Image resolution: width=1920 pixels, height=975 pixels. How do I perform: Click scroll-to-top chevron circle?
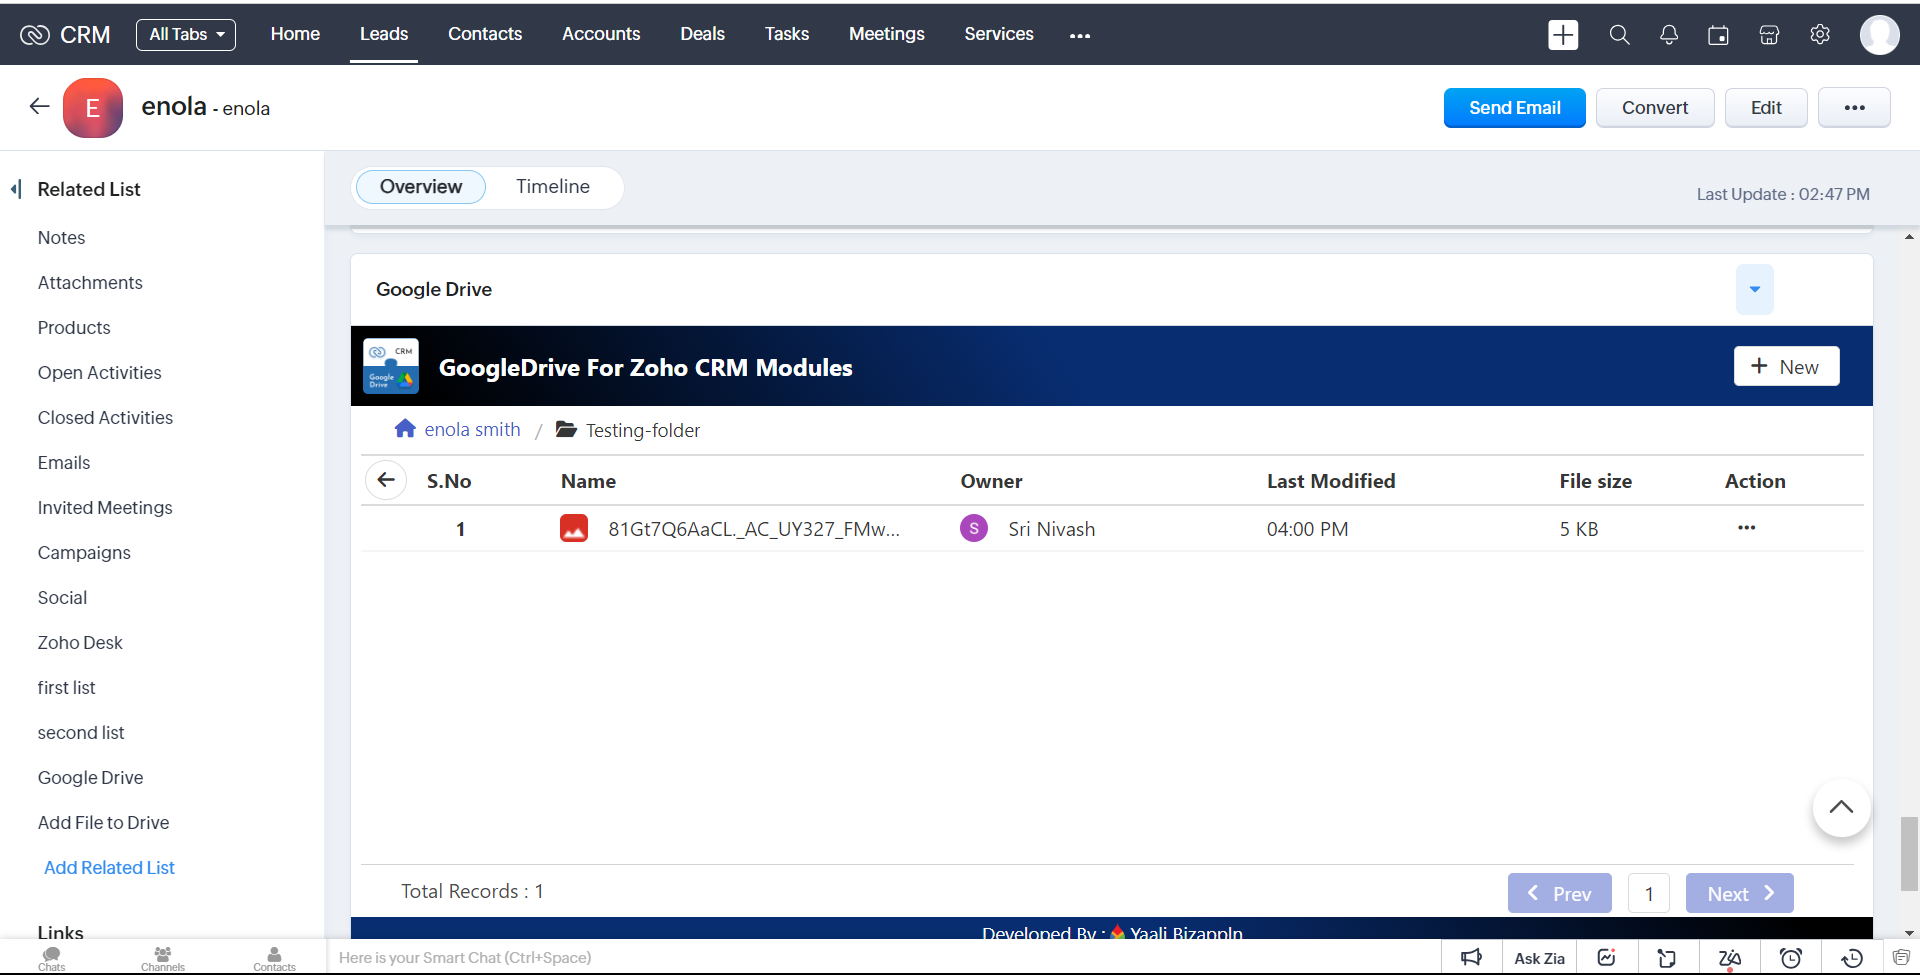(x=1841, y=808)
